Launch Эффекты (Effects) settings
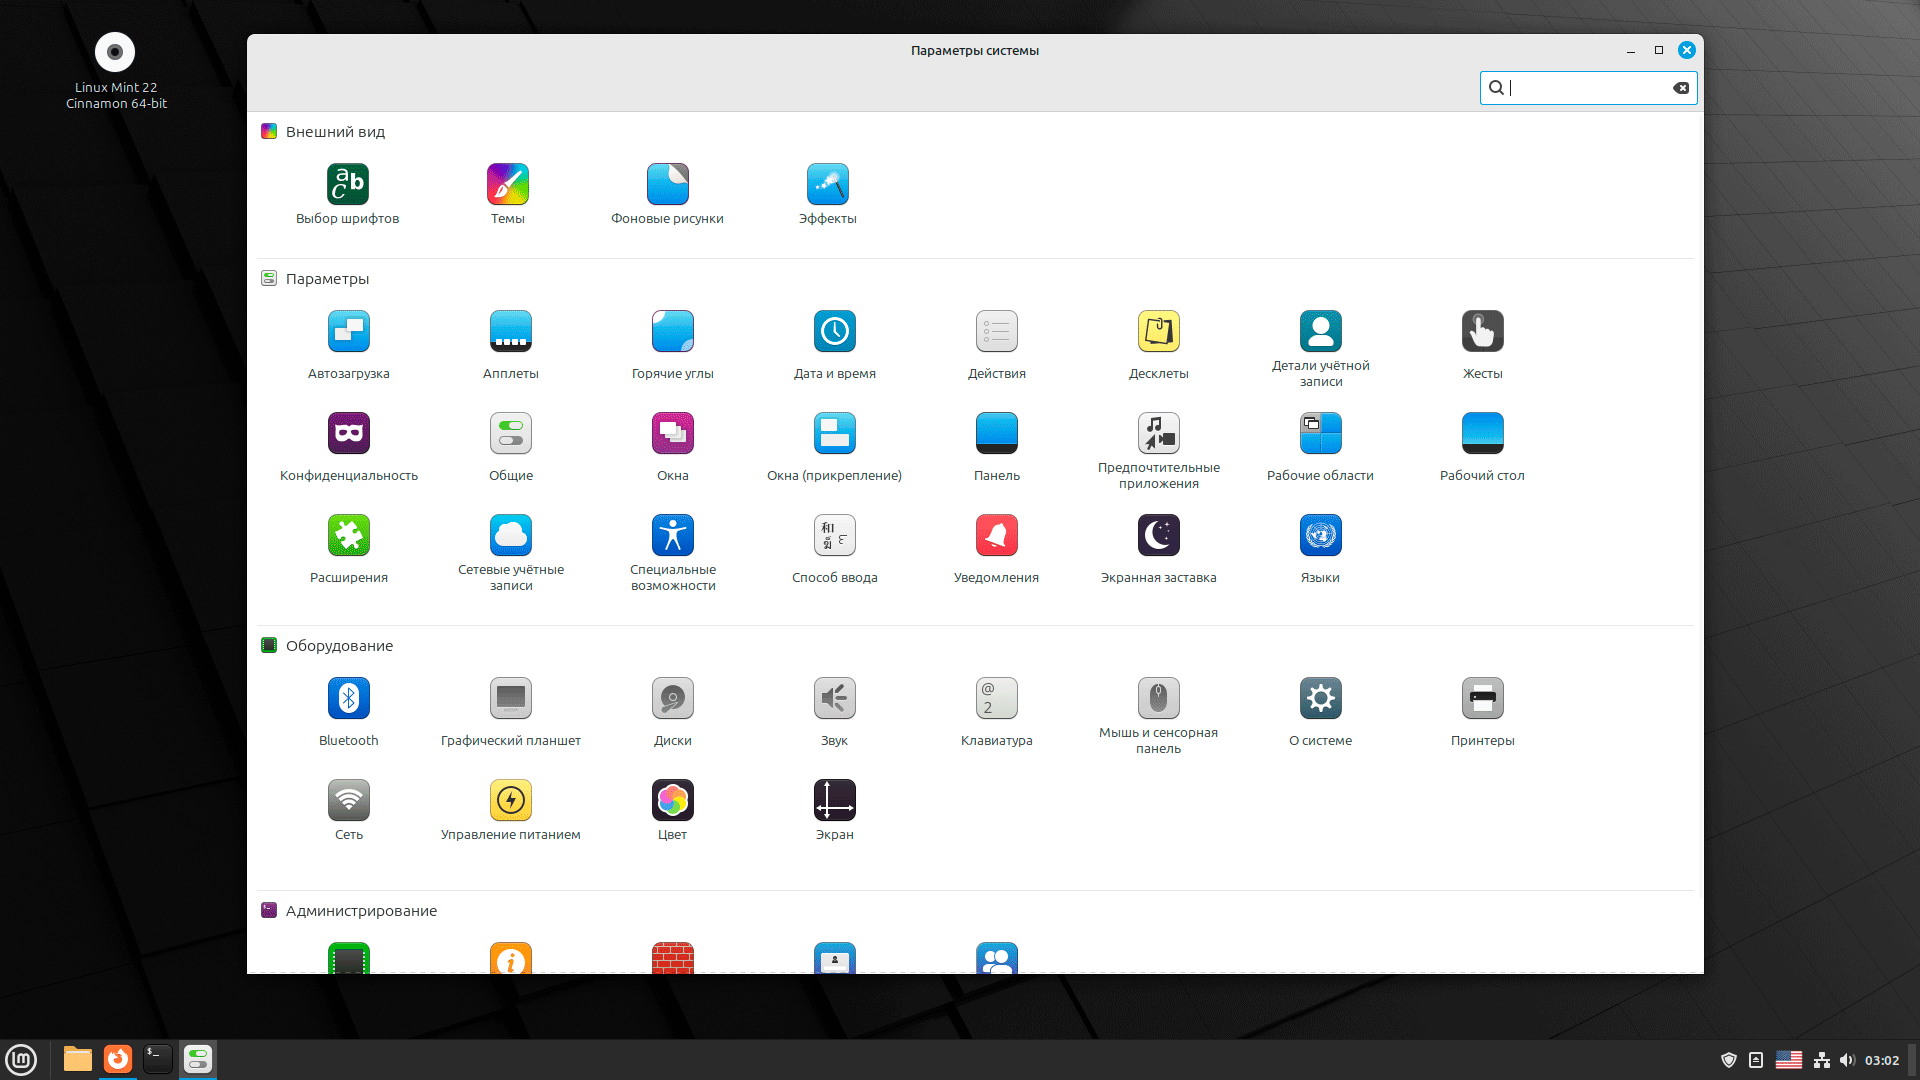Screen dimensions: 1920x1080 tap(827, 185)
